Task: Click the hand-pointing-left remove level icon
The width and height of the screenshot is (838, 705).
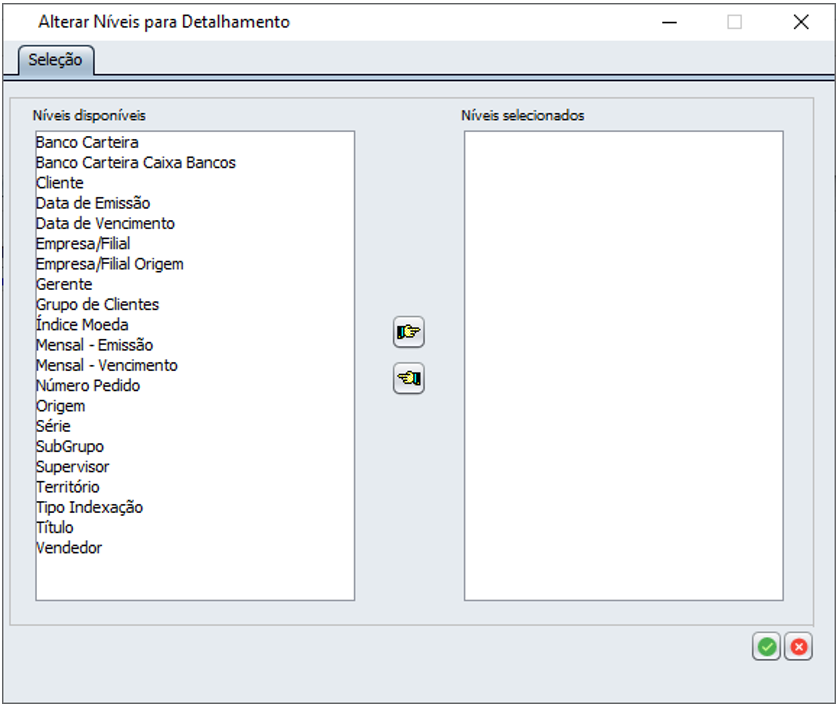Action: pyautogui.click(x=409, y=378)
